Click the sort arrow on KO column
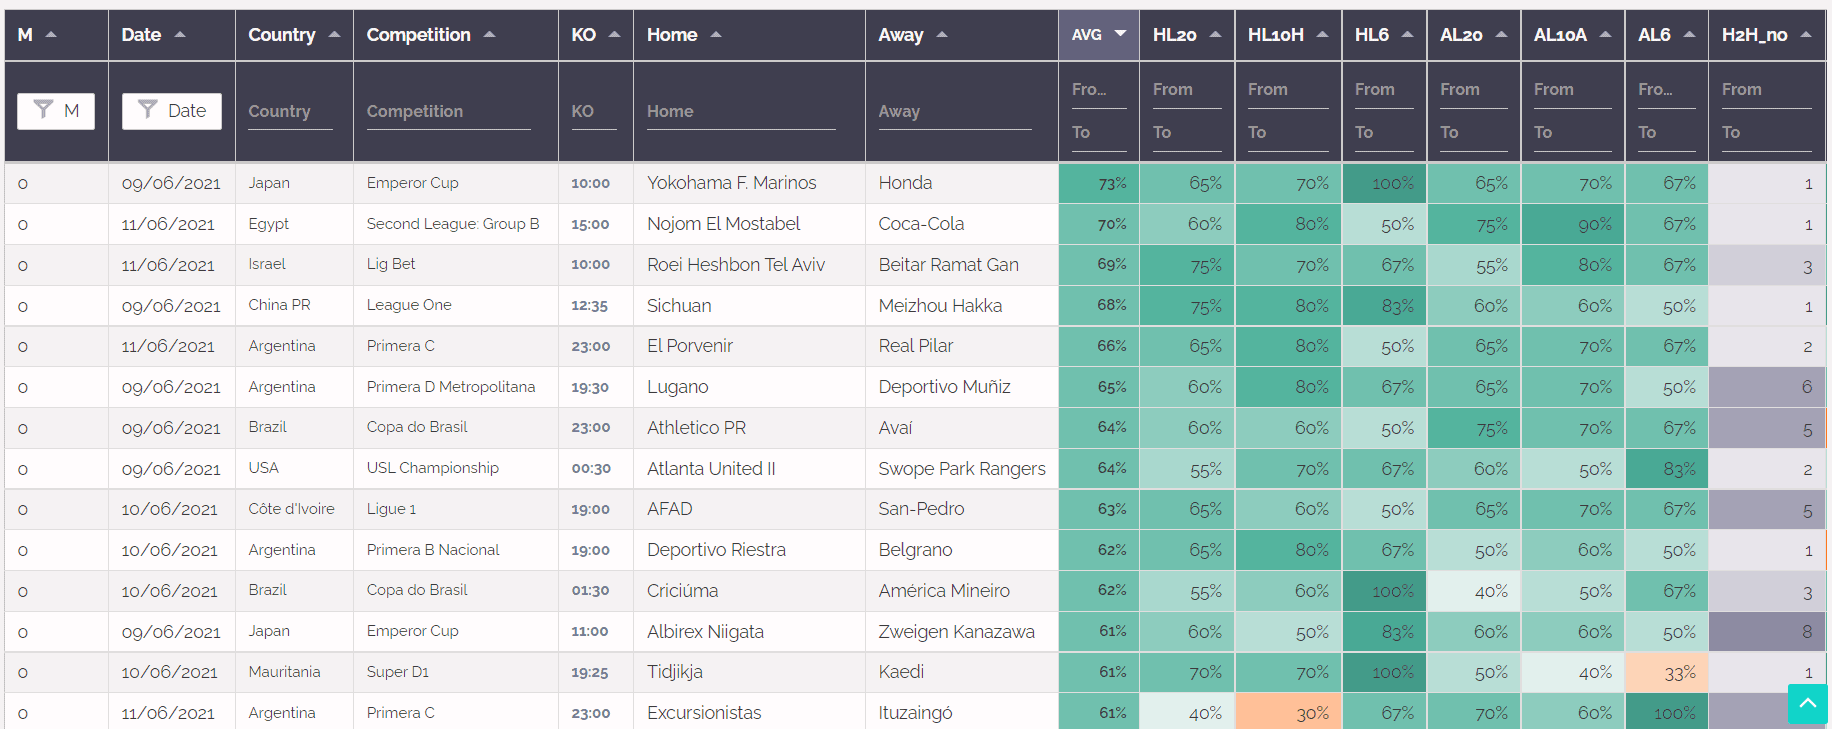 point(613,33)
